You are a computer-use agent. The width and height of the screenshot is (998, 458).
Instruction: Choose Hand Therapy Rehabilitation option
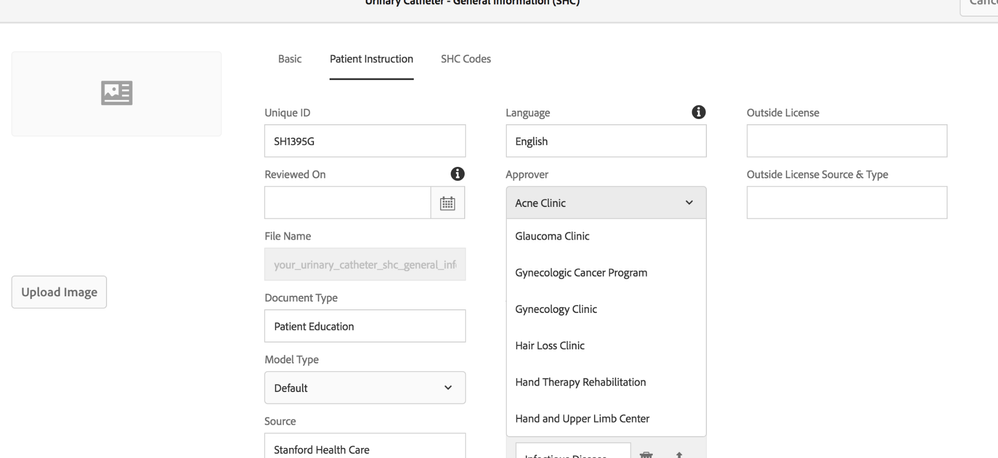point(580,382)
